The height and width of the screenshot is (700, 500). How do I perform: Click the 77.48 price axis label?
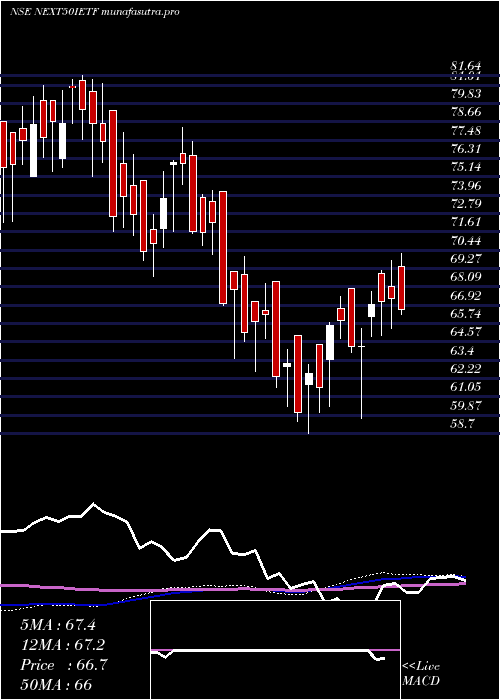[x=465, y=130]
